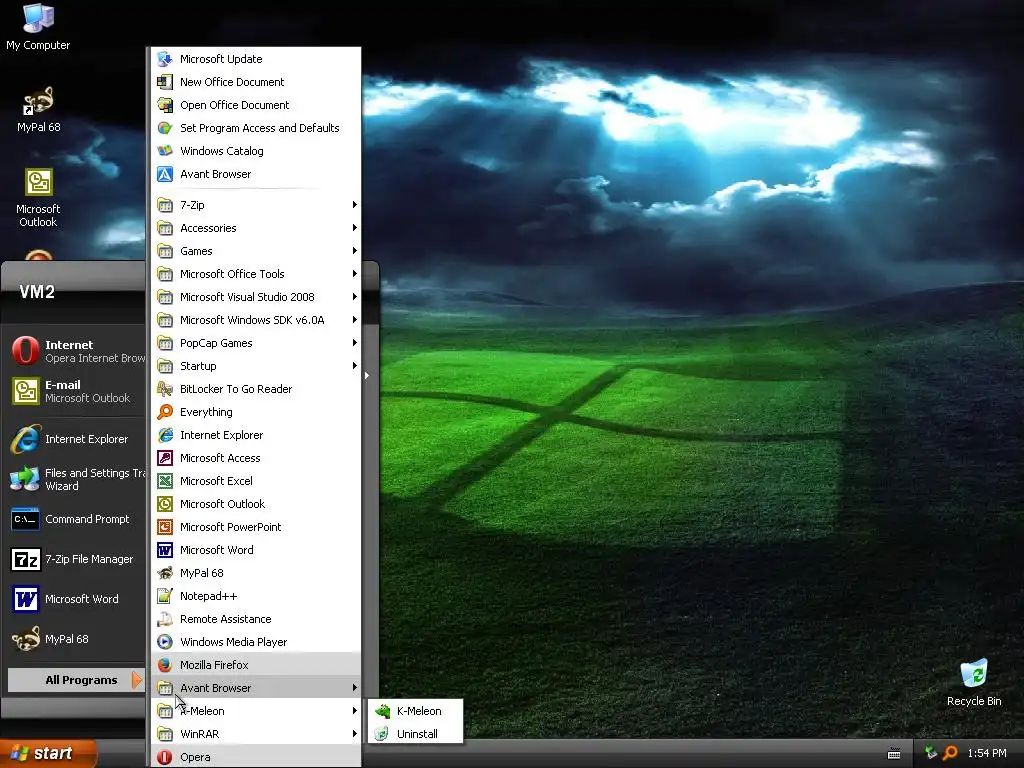
Task: Launch K-Meleon from the submenu
Action: click(x=415, y=711)
